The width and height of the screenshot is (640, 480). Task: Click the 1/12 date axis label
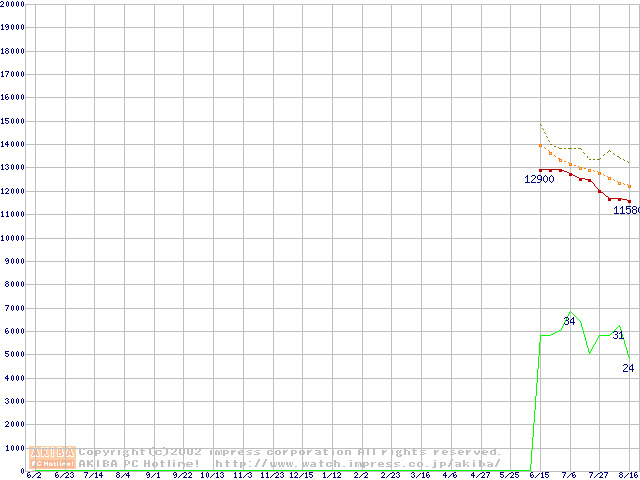pos(332,475)
